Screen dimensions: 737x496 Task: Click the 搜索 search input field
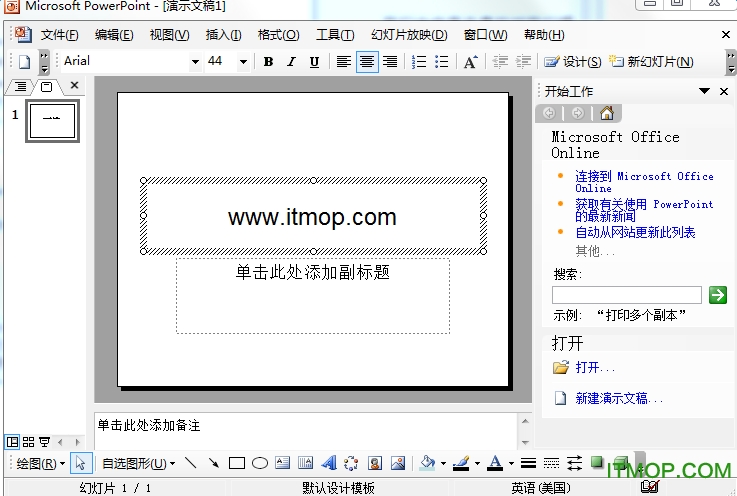pos(627,295)
